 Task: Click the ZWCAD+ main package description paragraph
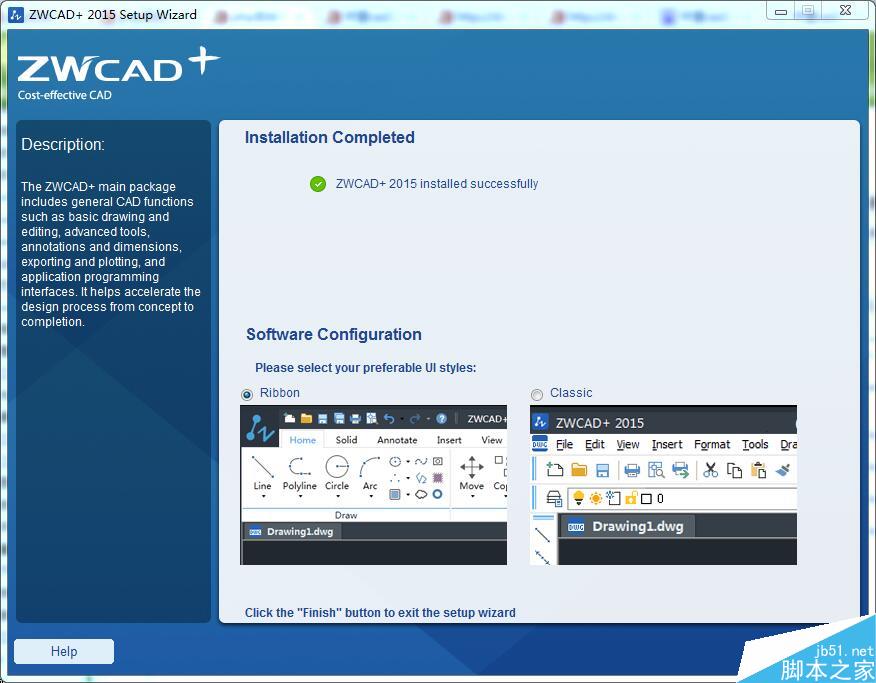(x=111, y=254)
